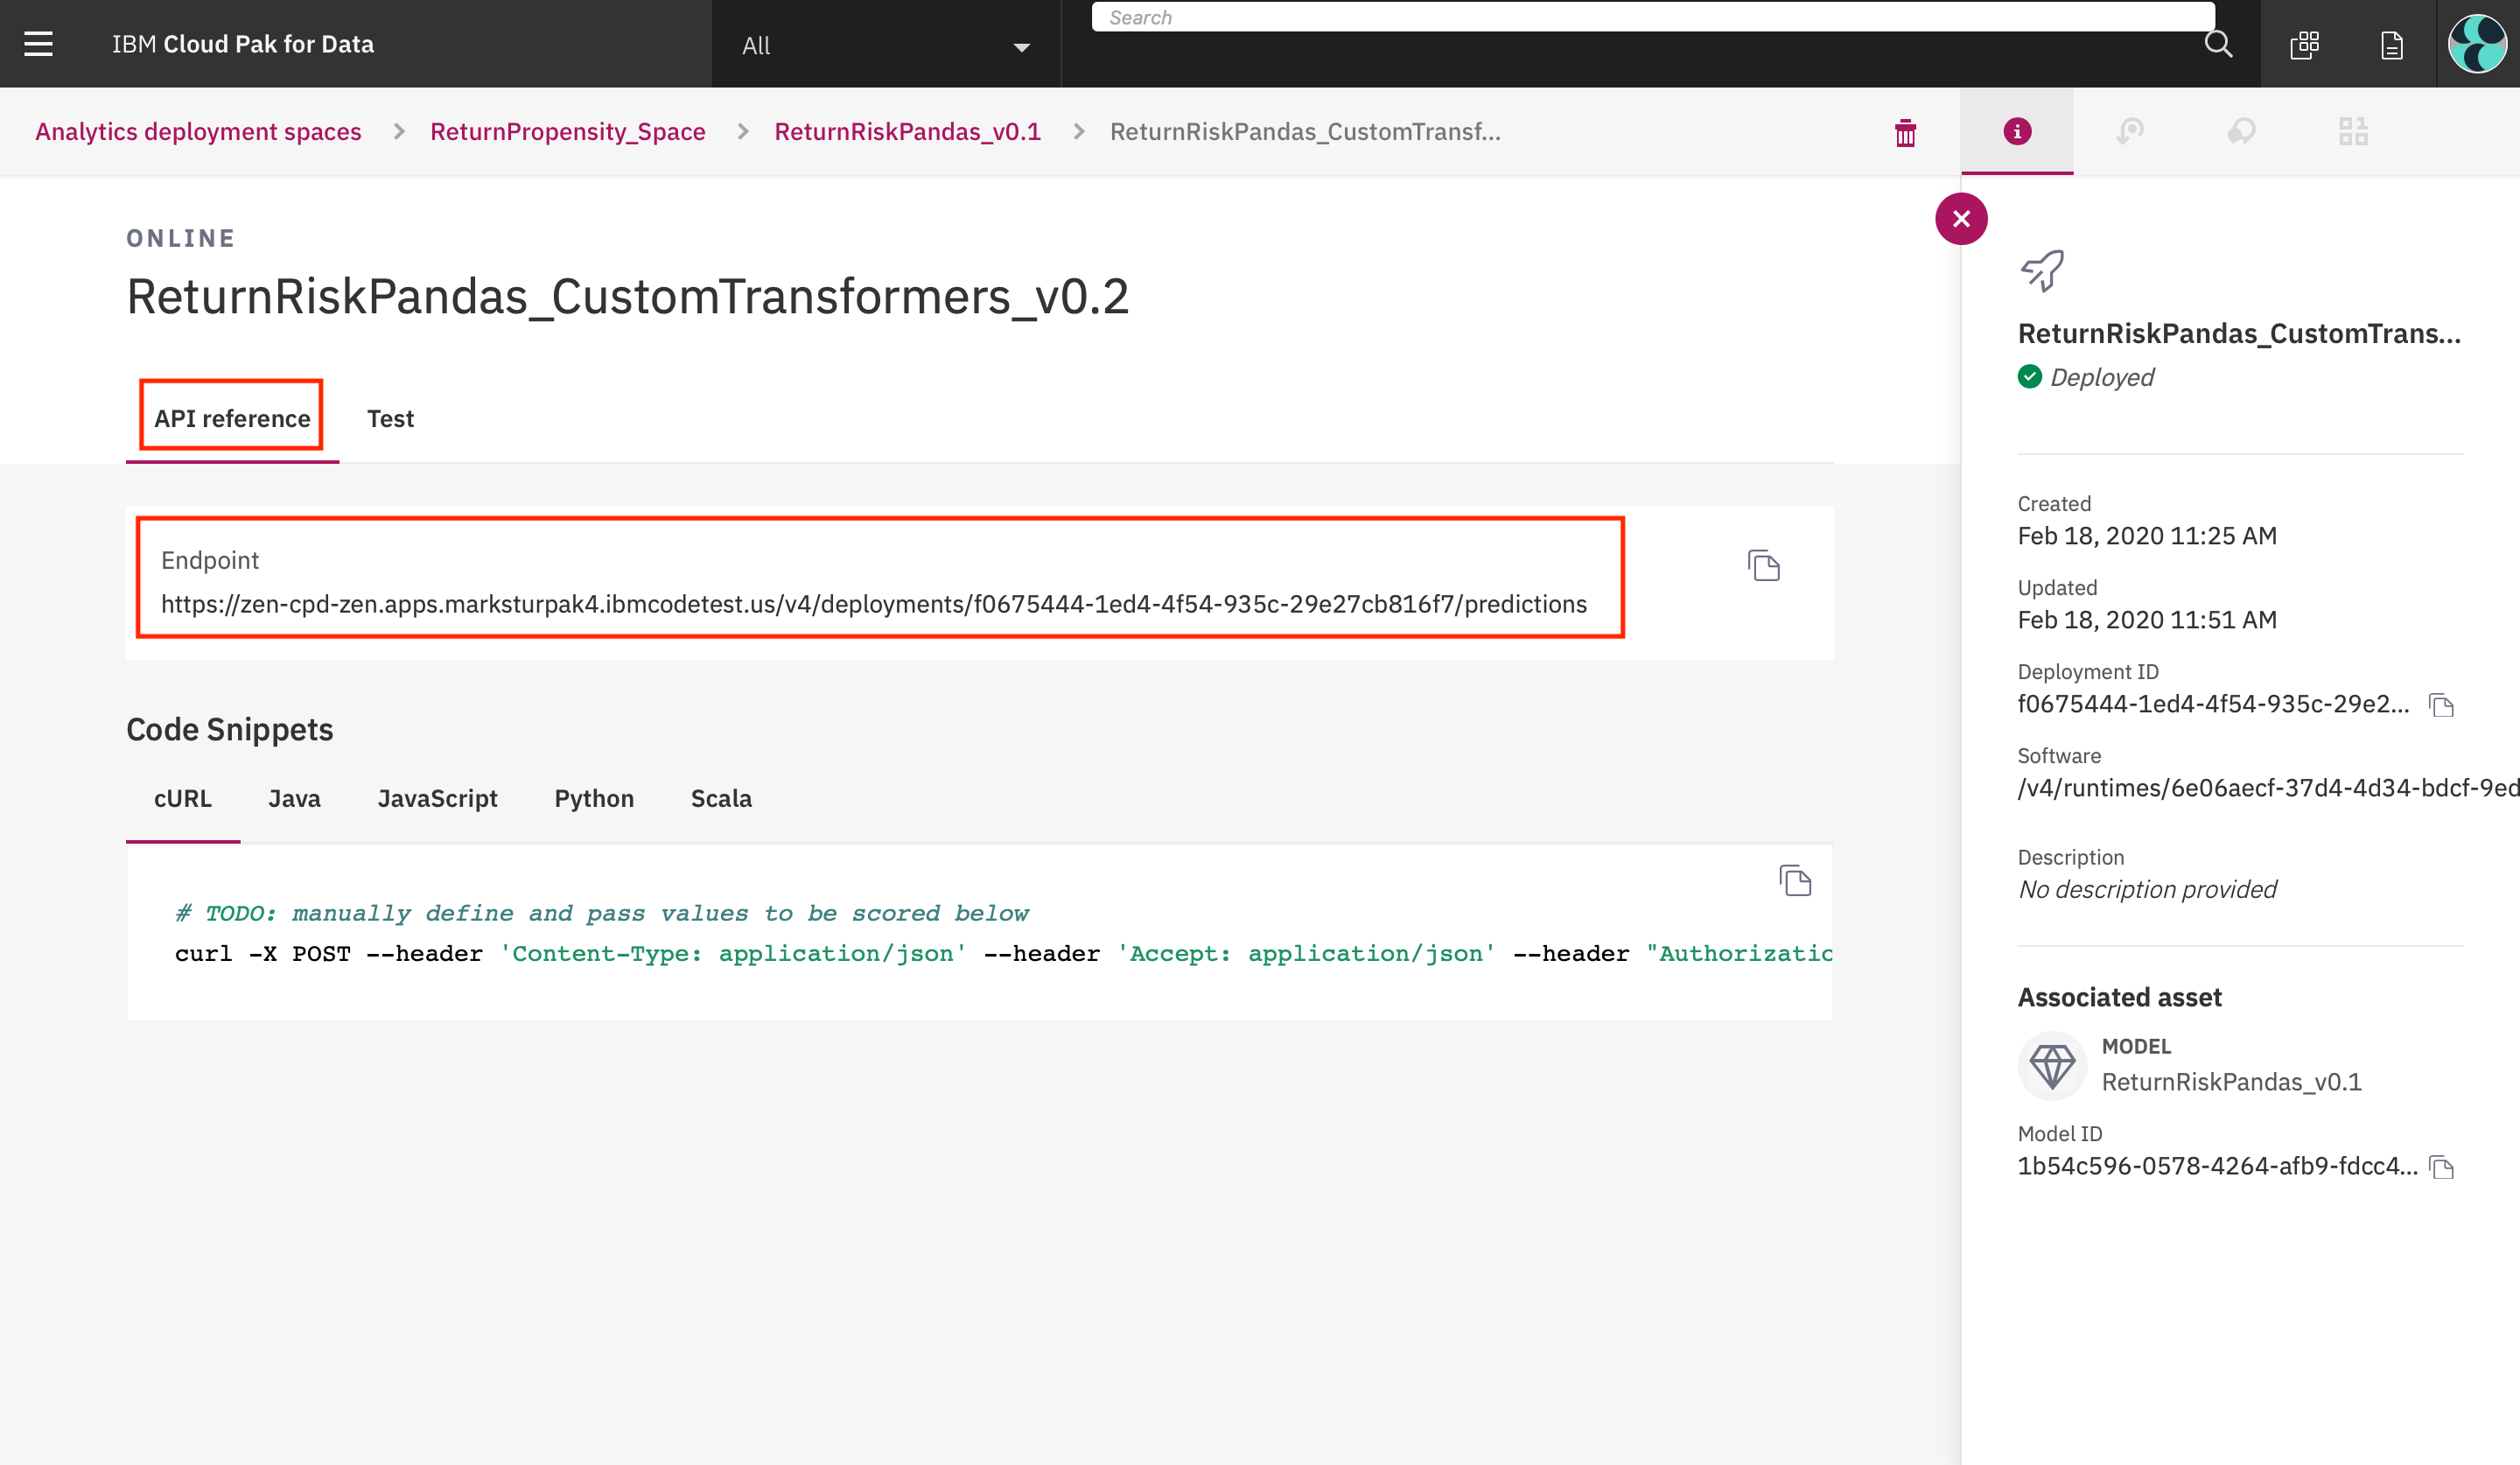Navigate to ReturnPropensity_Space breadcrumb

tap(567, 132)
